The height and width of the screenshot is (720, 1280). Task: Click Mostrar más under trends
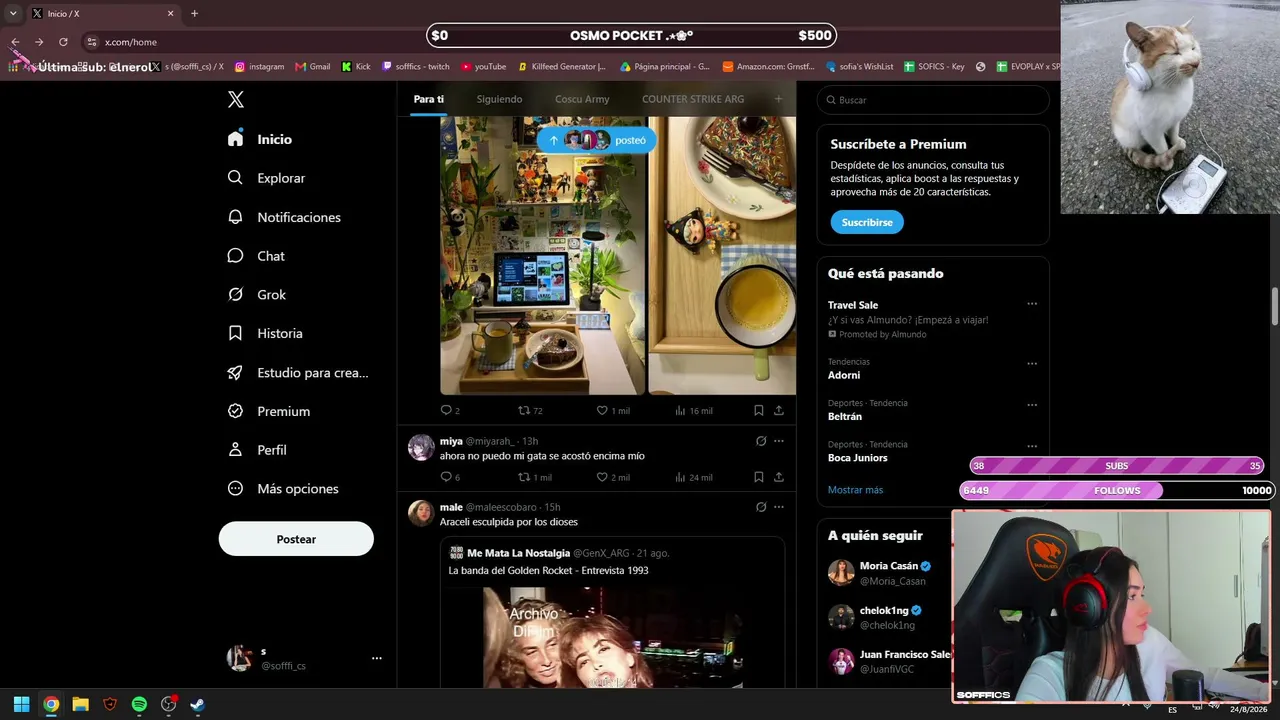855,490
